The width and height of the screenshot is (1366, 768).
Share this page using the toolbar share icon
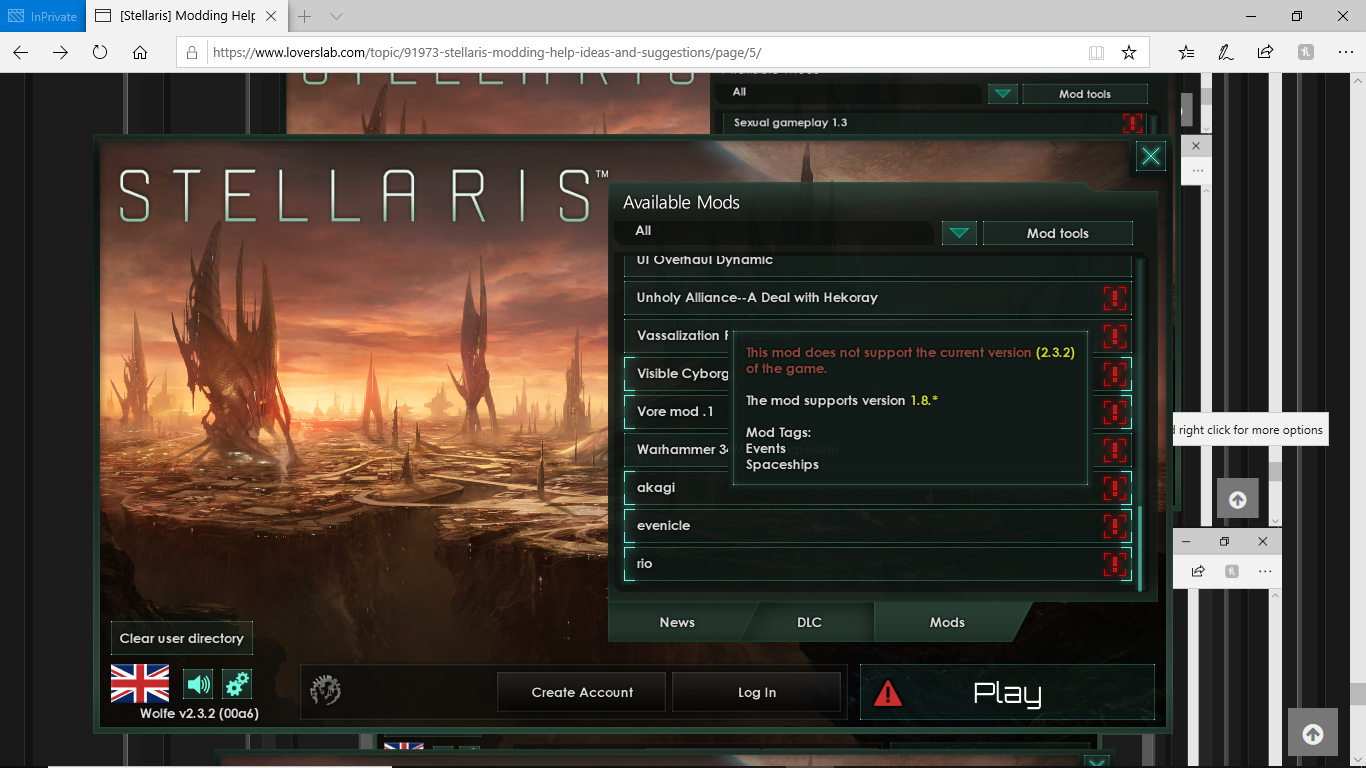(1265, 52)
